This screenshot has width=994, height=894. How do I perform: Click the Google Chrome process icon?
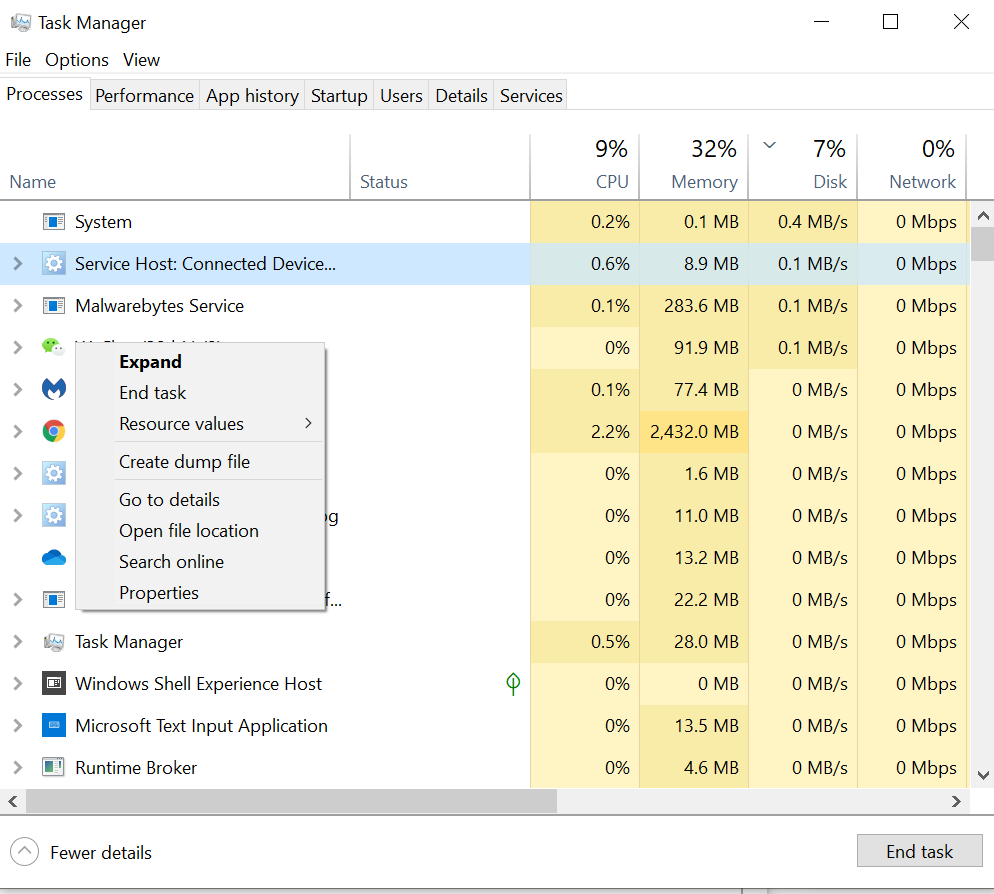(54, 432)
